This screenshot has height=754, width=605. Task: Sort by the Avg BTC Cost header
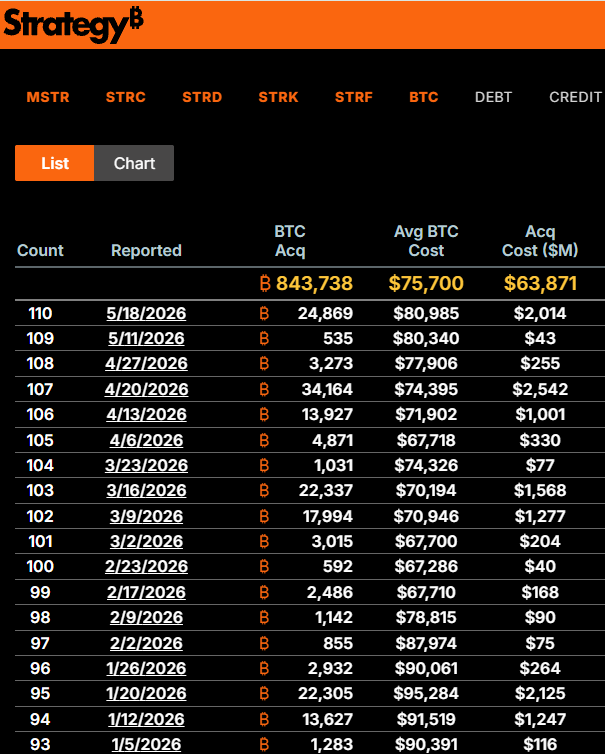coord(426,241)
